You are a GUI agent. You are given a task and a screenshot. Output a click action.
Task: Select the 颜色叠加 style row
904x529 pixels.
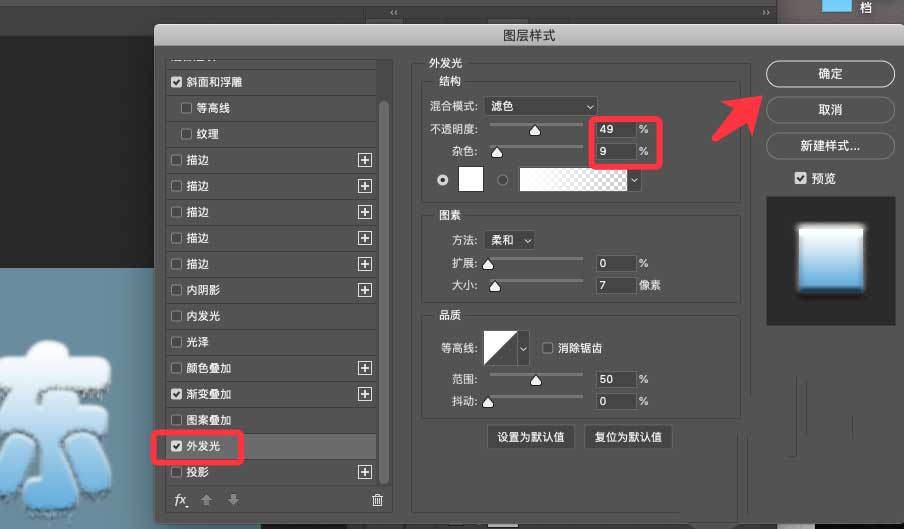271,368
